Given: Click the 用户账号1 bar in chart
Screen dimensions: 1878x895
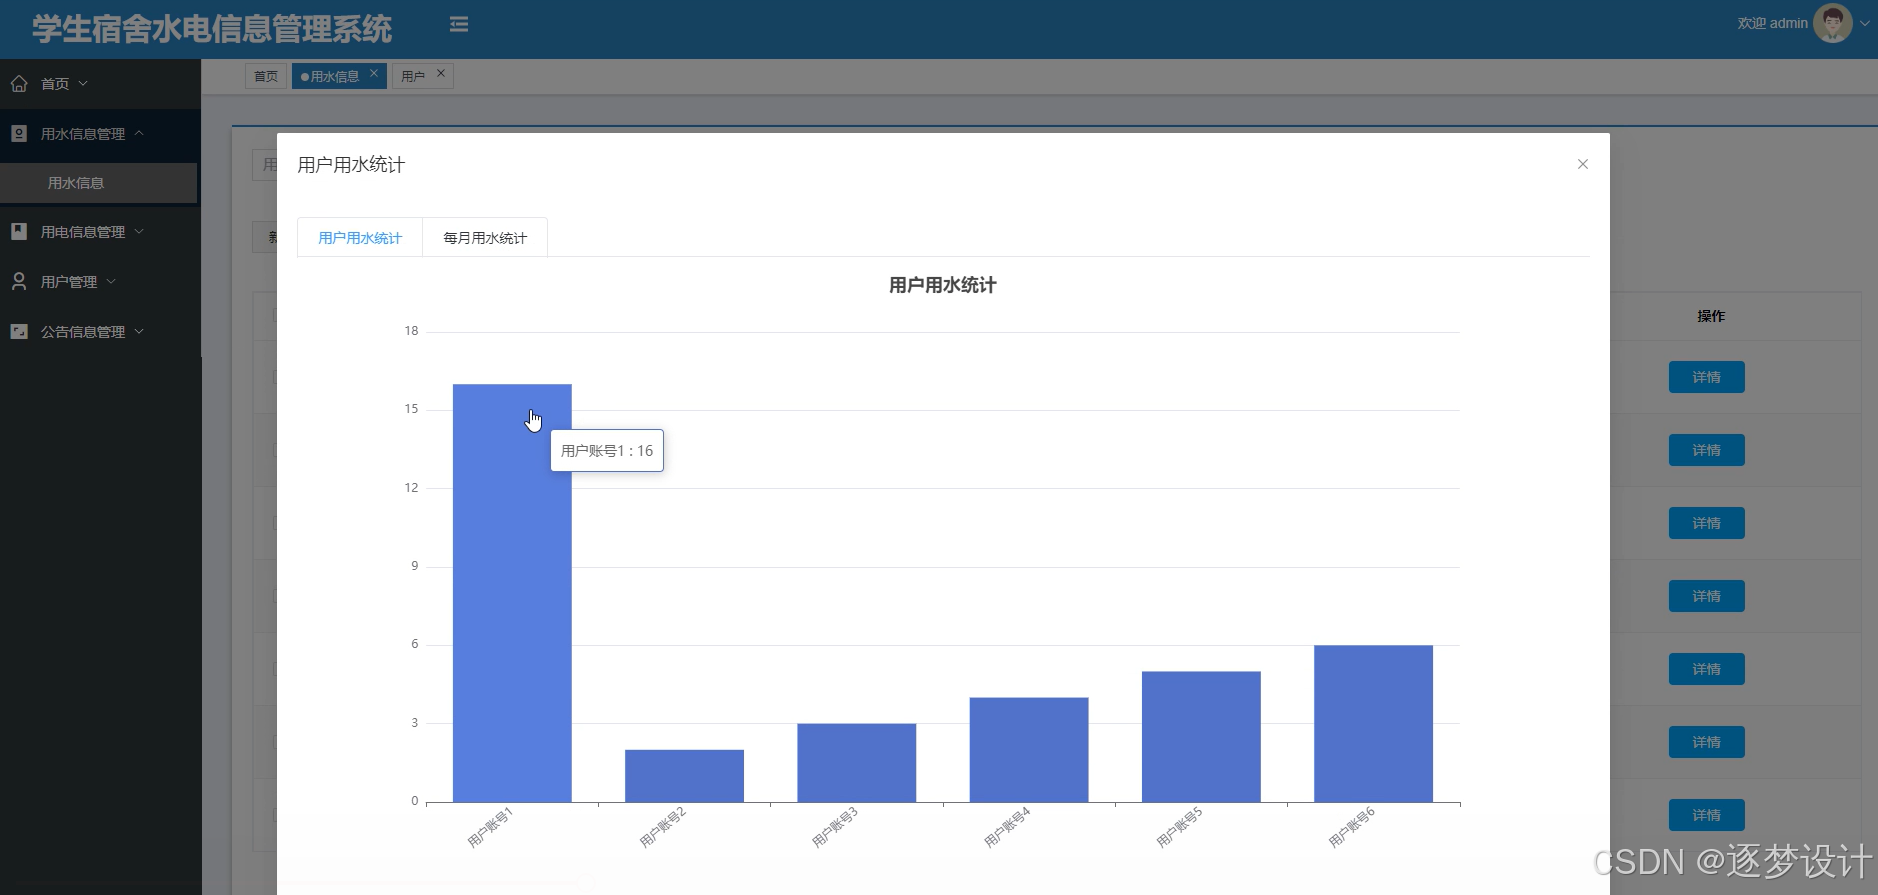Looking at the screenshot, I should (512, 593).
